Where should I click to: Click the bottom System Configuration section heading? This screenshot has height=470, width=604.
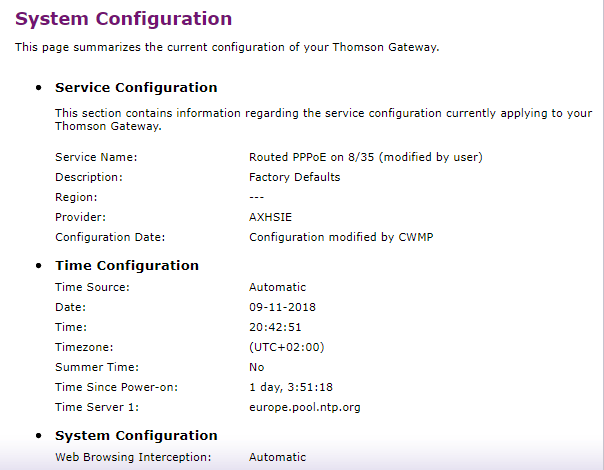tap(136, 435)
